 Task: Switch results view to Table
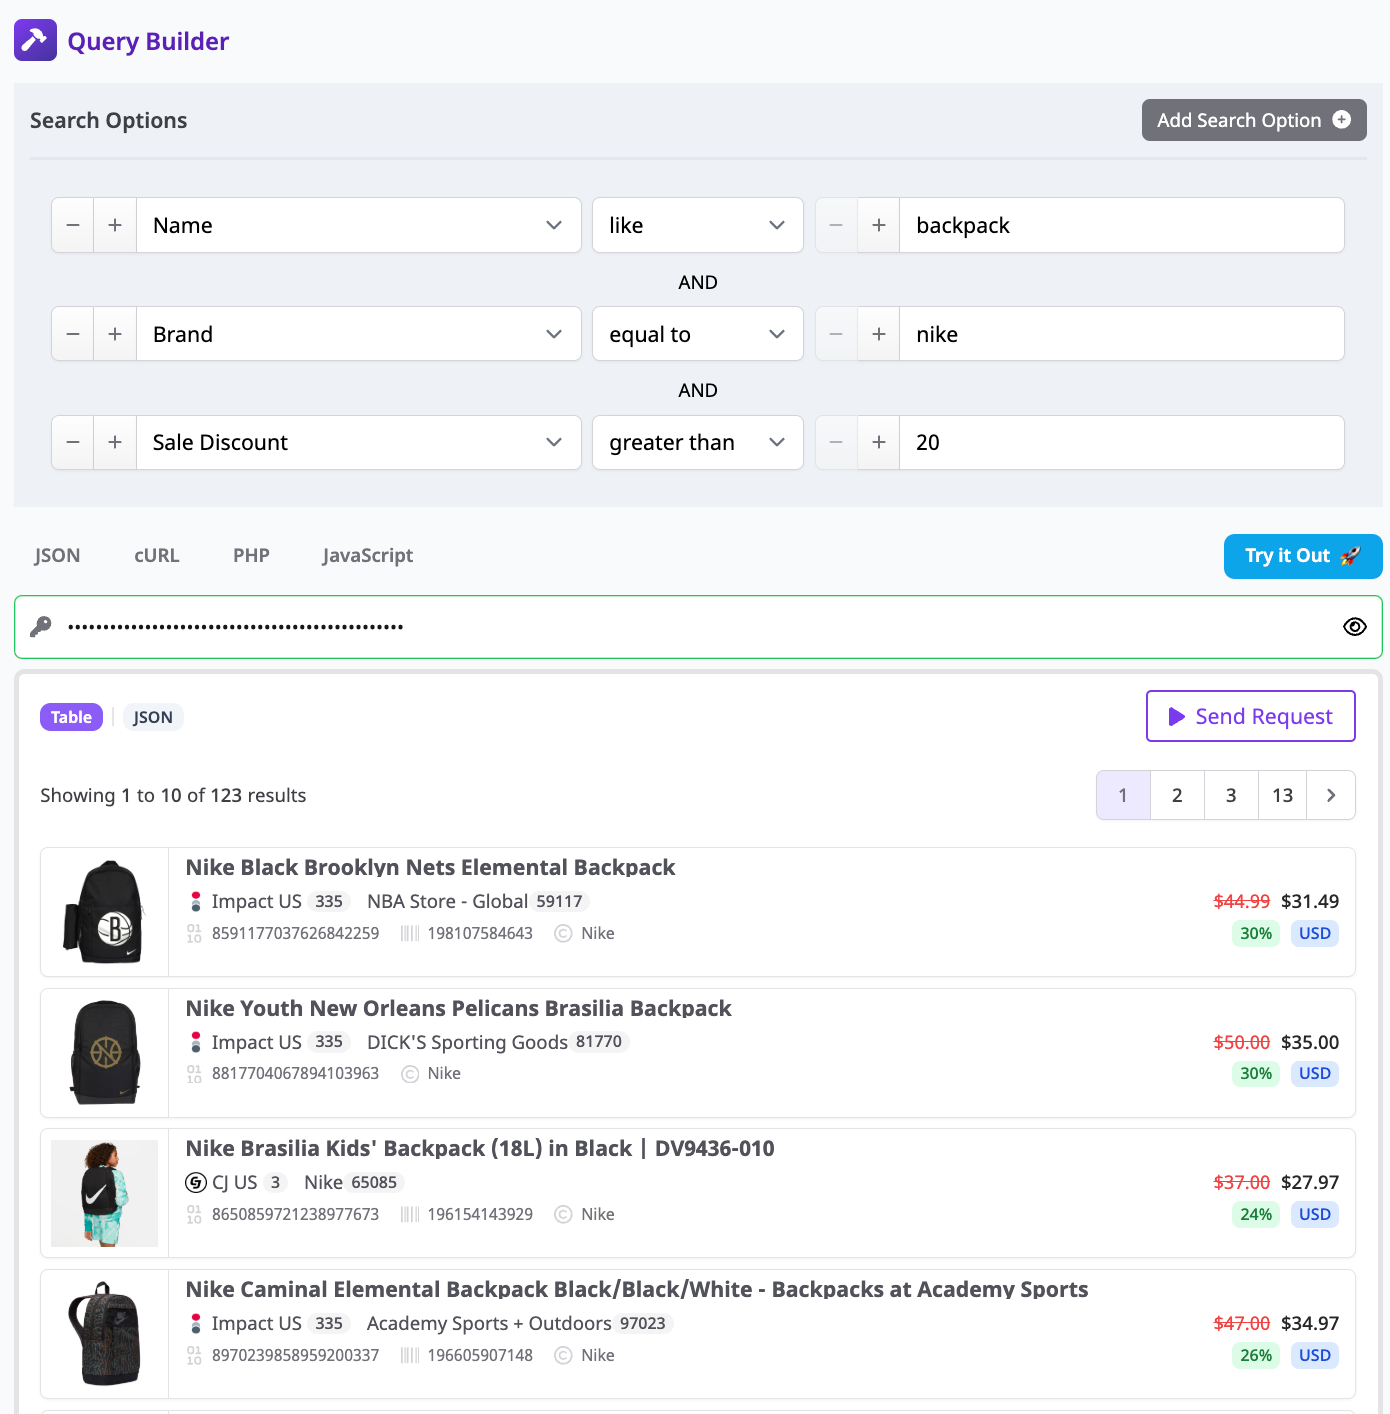pyautogui.click(x=71, y=717)
